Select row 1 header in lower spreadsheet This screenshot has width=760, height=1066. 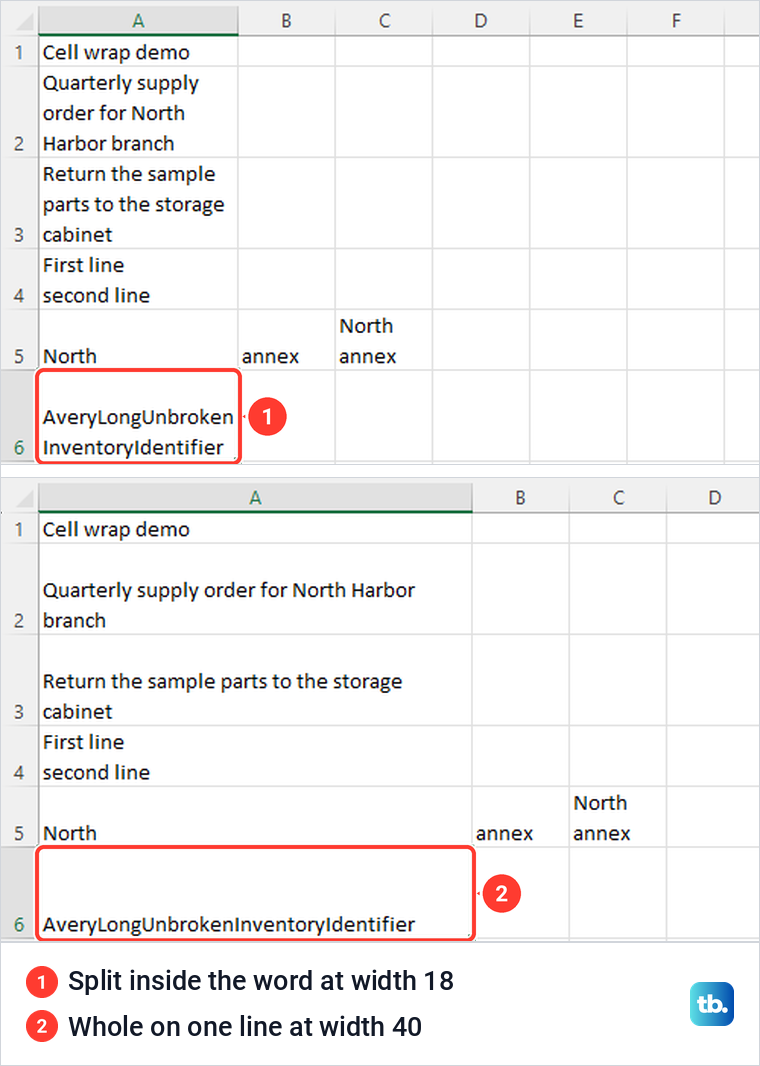click(19, 528)
